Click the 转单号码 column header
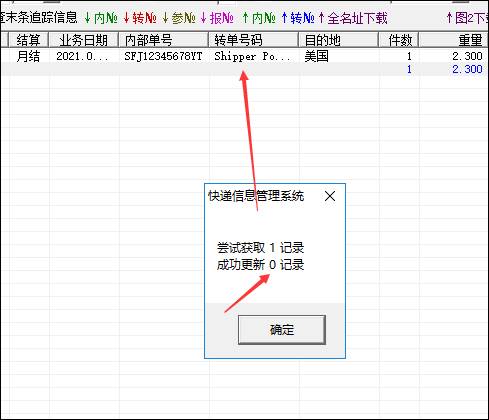The width and height of the screenshot is (489, 420). tap(253, 40)
